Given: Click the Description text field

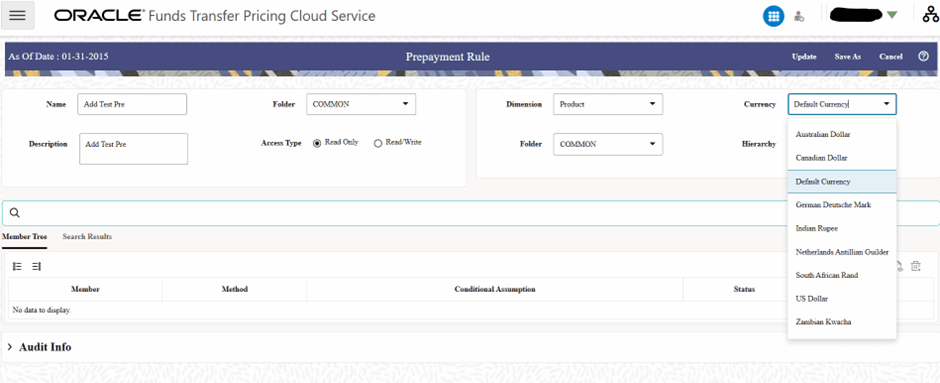Looking at the screenshot, I should click(x=134, y=149).
